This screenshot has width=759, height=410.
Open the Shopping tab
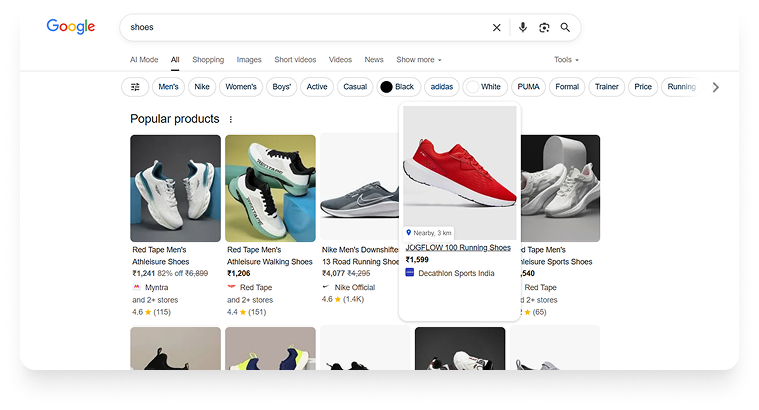208,60
